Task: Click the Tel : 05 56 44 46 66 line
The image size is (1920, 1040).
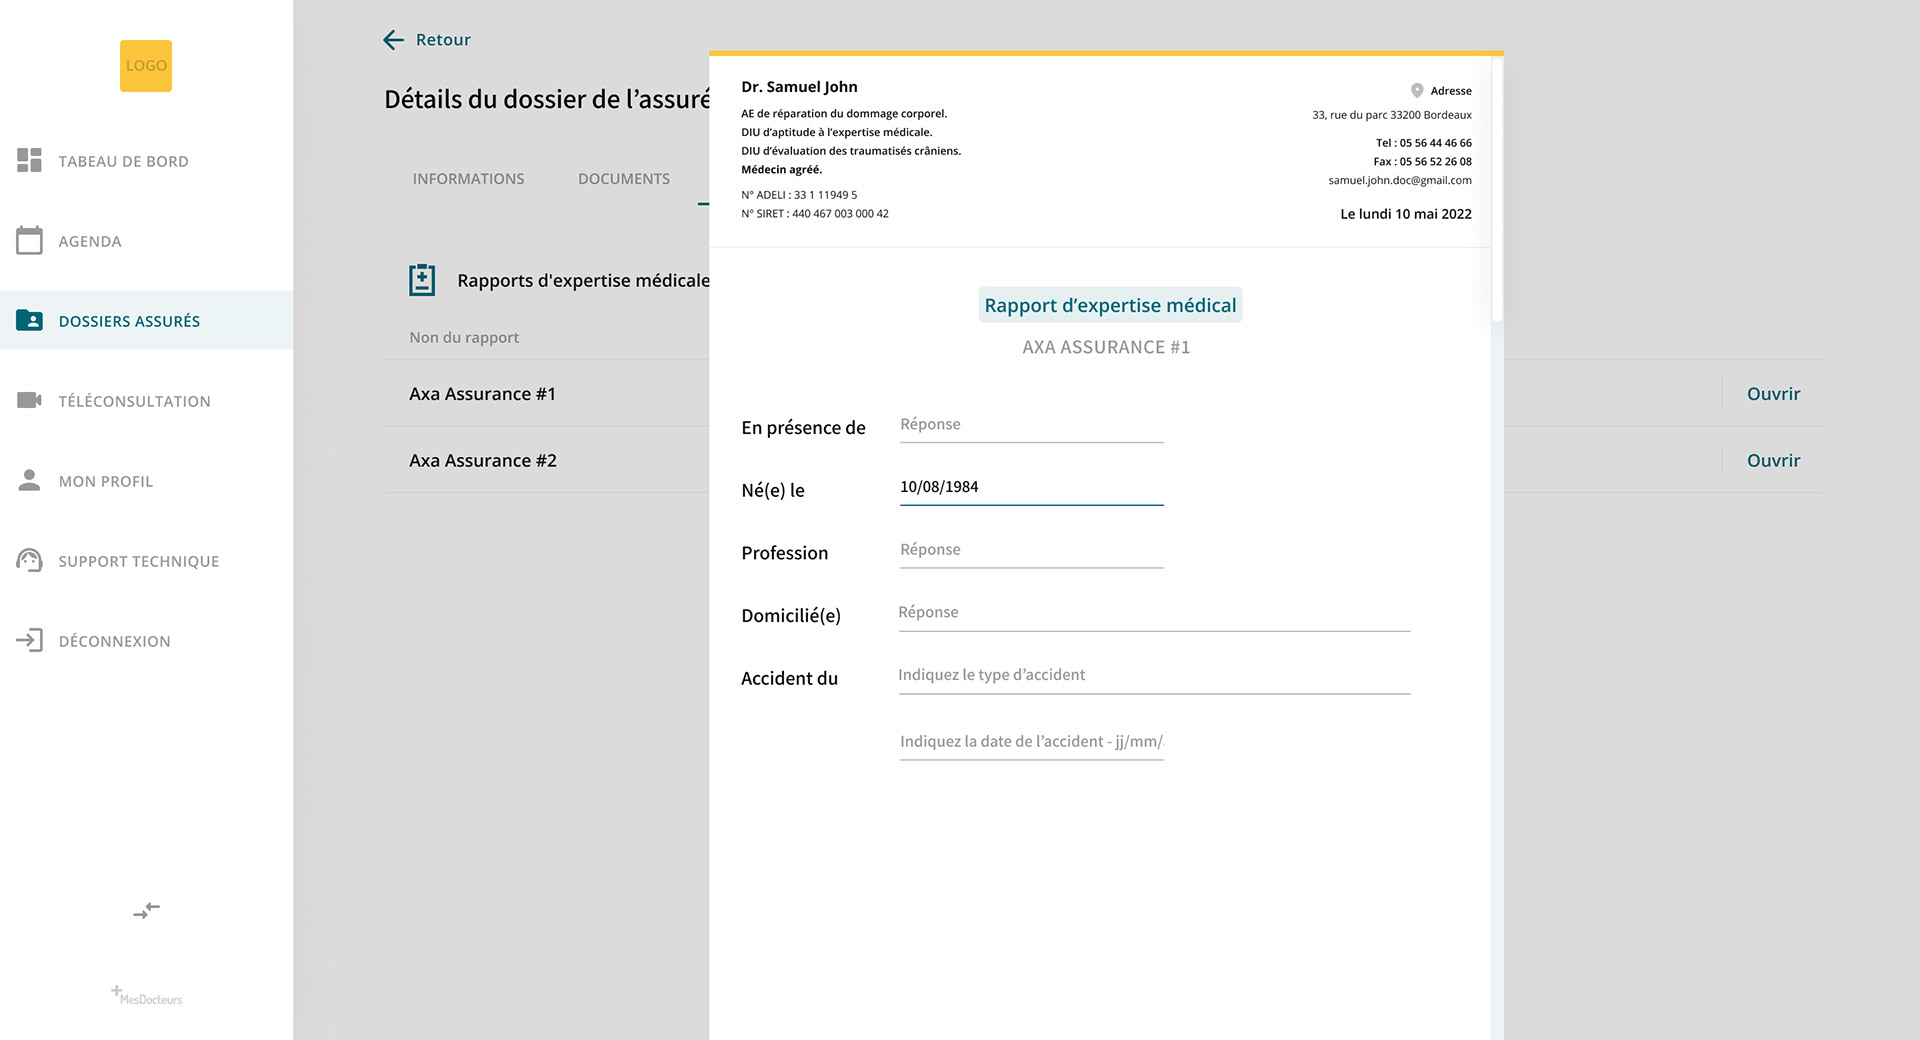Action: (1423, 143)
